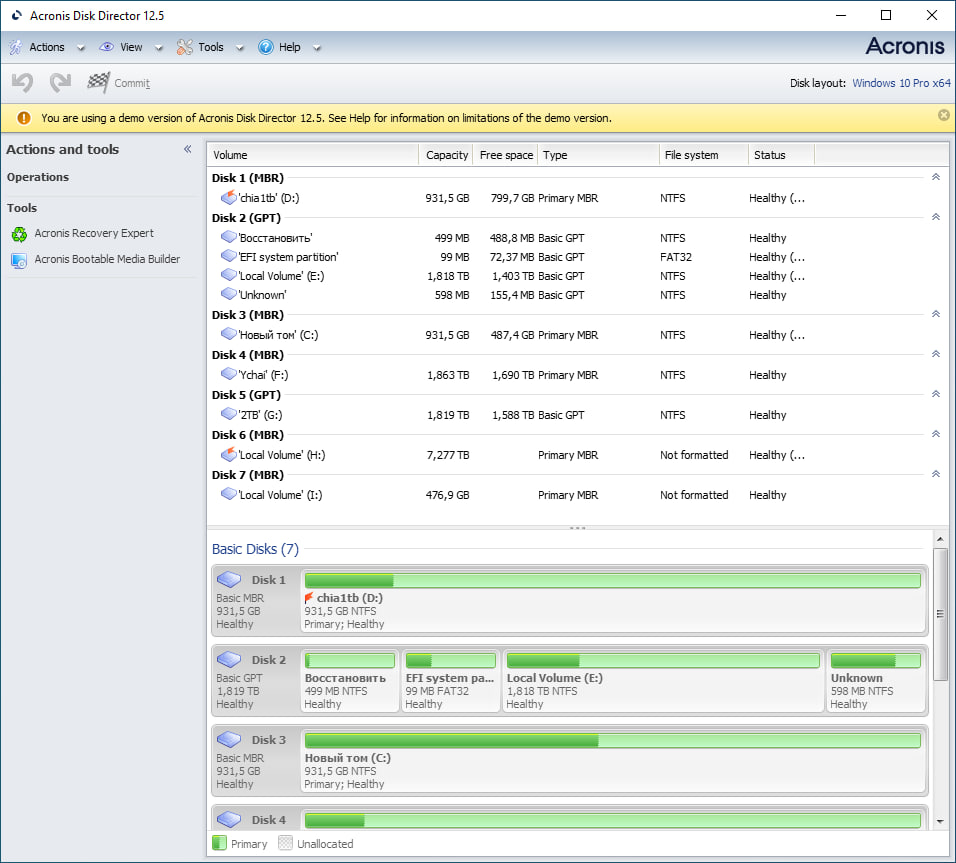This screenshot has width=956, height=863.
Task: Sort by the File system column header
Action: pyautogui.click(x=704, y=155)
